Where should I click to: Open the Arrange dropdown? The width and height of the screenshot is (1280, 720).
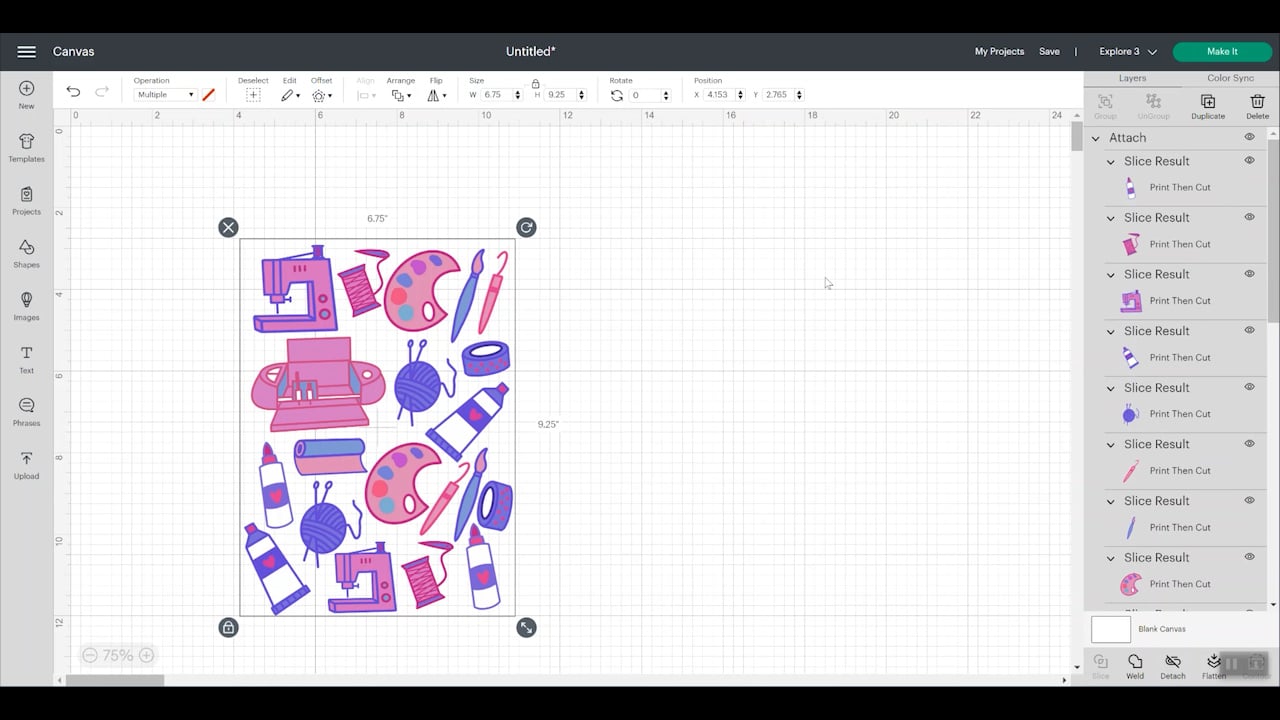tap(401, 95)
